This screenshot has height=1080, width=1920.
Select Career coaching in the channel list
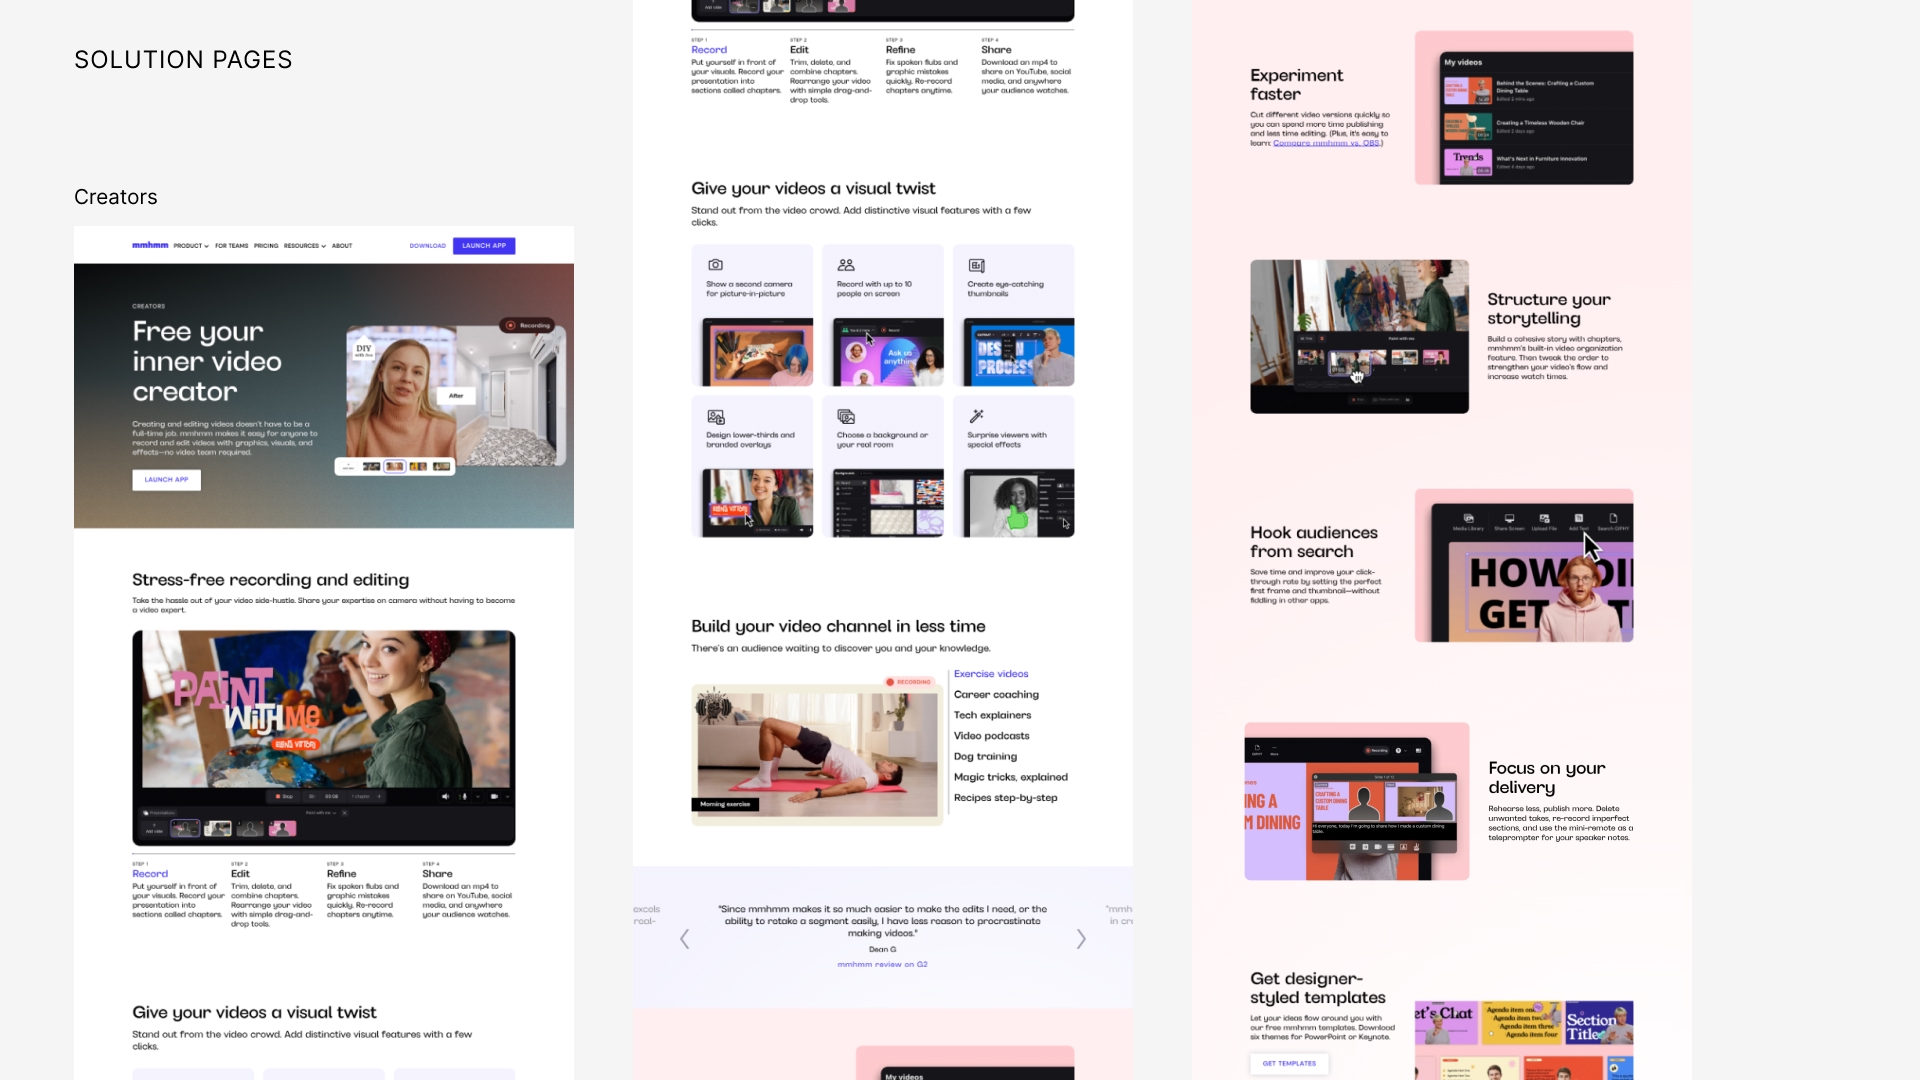pyautogui.click(x=995, y=695)
